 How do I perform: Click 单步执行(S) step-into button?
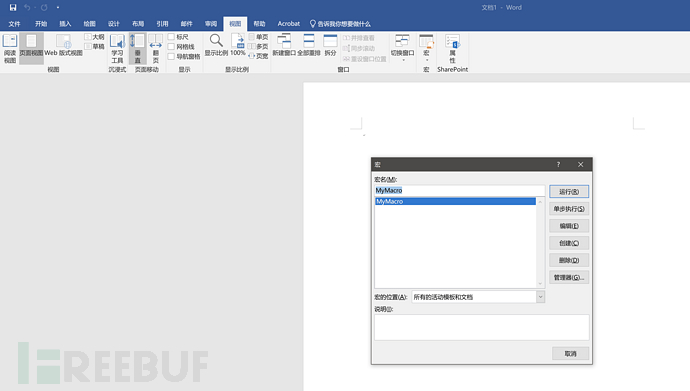569,209
